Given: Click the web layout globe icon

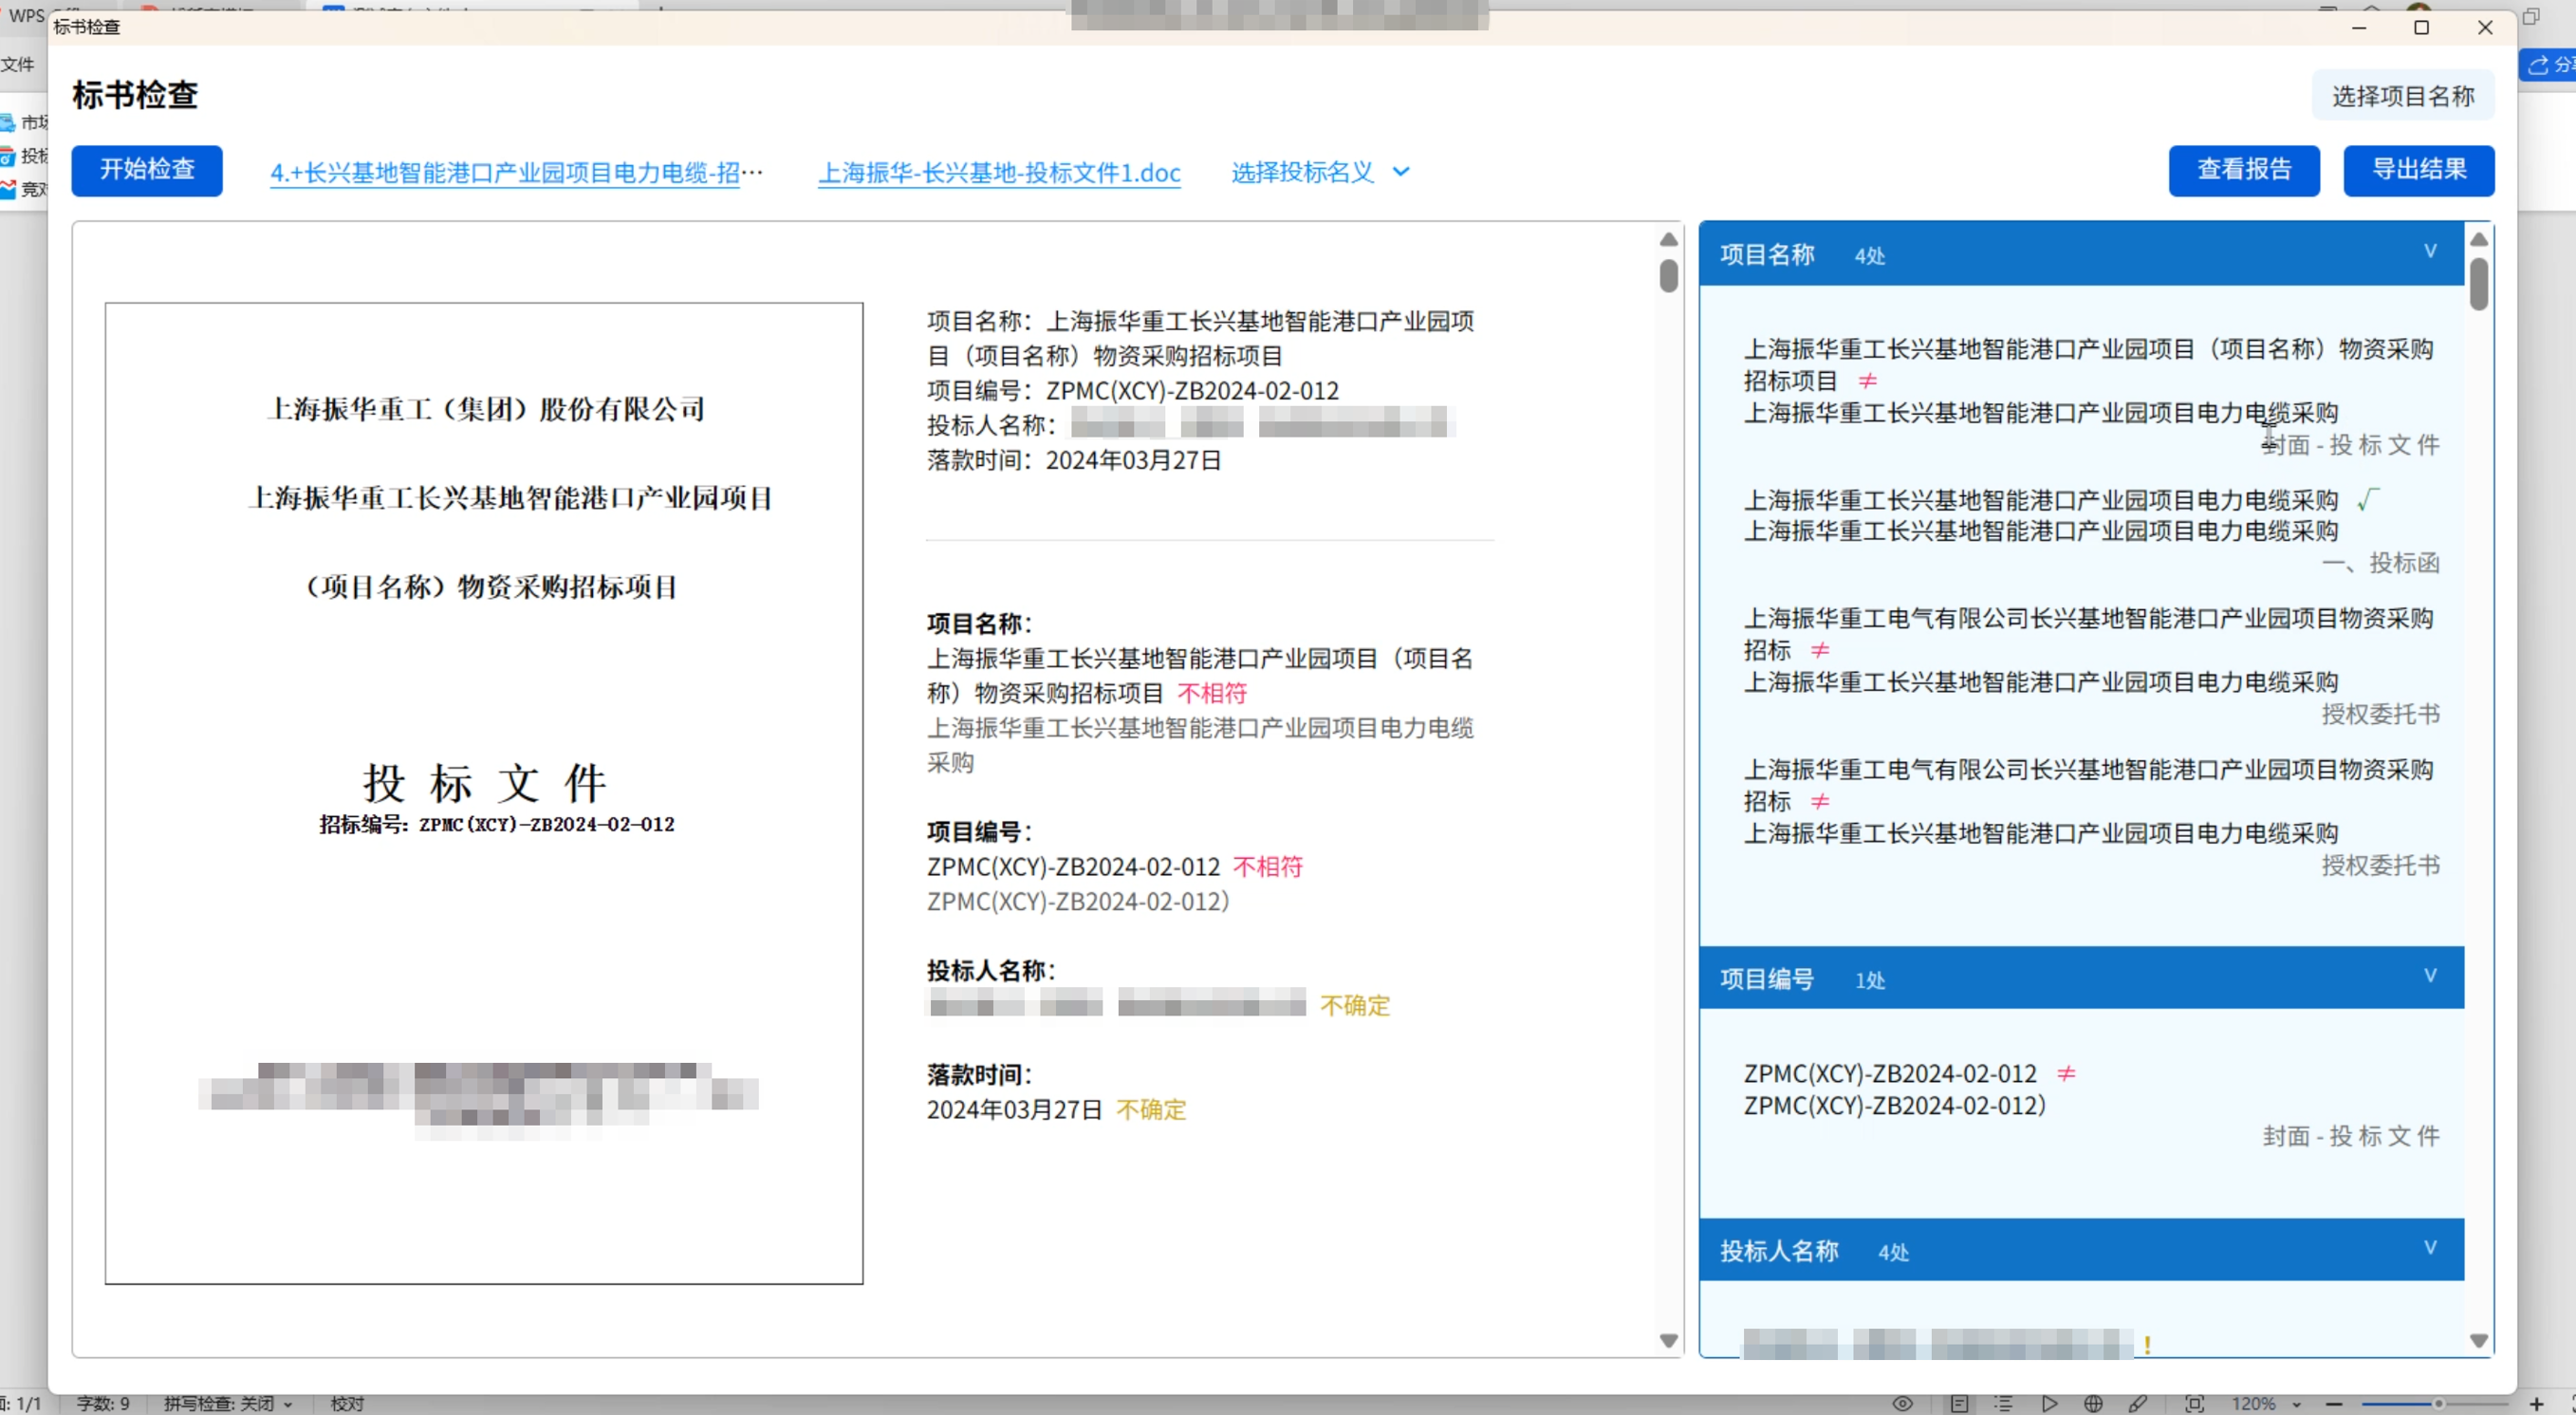Looking at the screenshot, I should pos(2093,1403).
